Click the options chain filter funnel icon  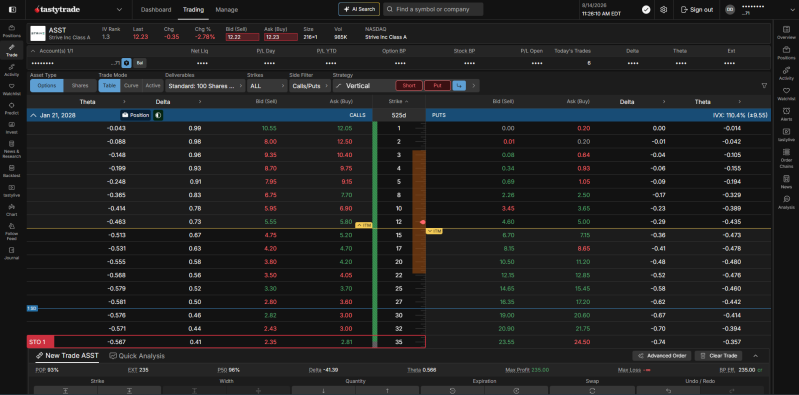[x=764, y=86]
